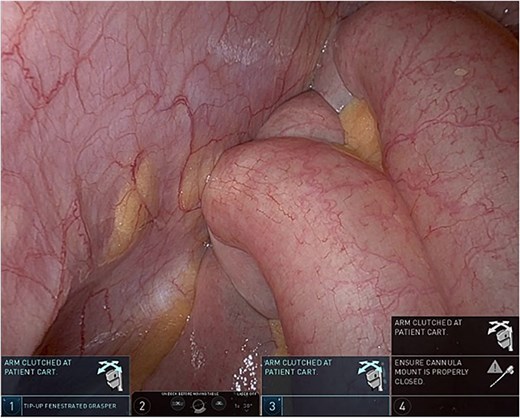This screenshot has height=418, width=520.
Task: Click the right circular table icon in arm 2
Action: (218, 404)
